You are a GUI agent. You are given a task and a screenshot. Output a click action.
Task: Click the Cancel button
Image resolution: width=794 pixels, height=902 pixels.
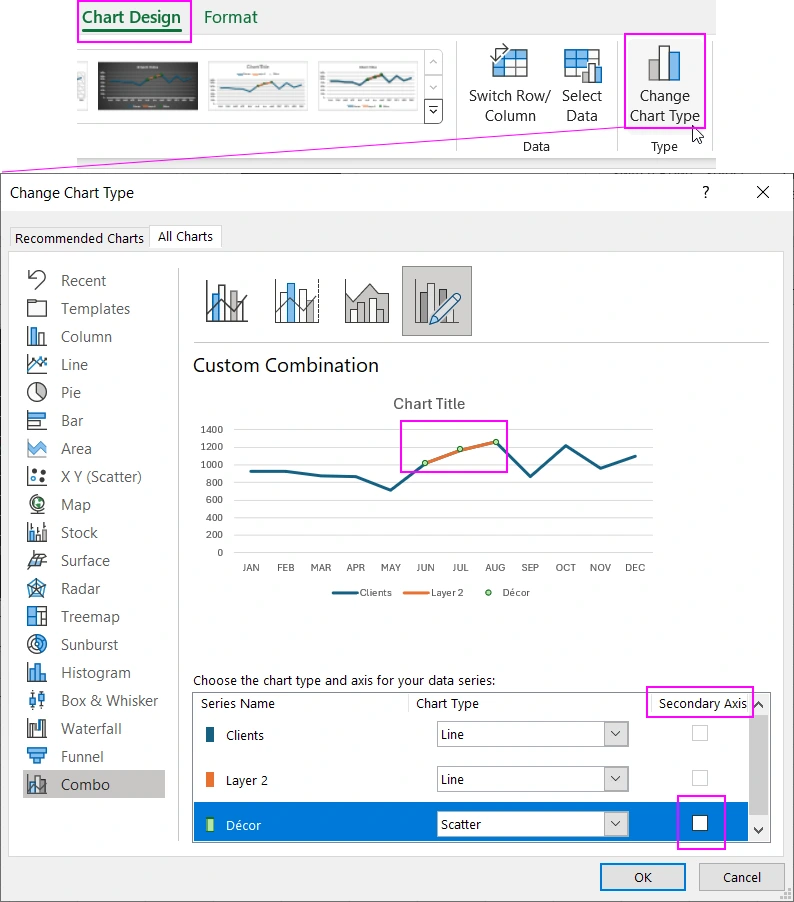click(x=741, y=877)
